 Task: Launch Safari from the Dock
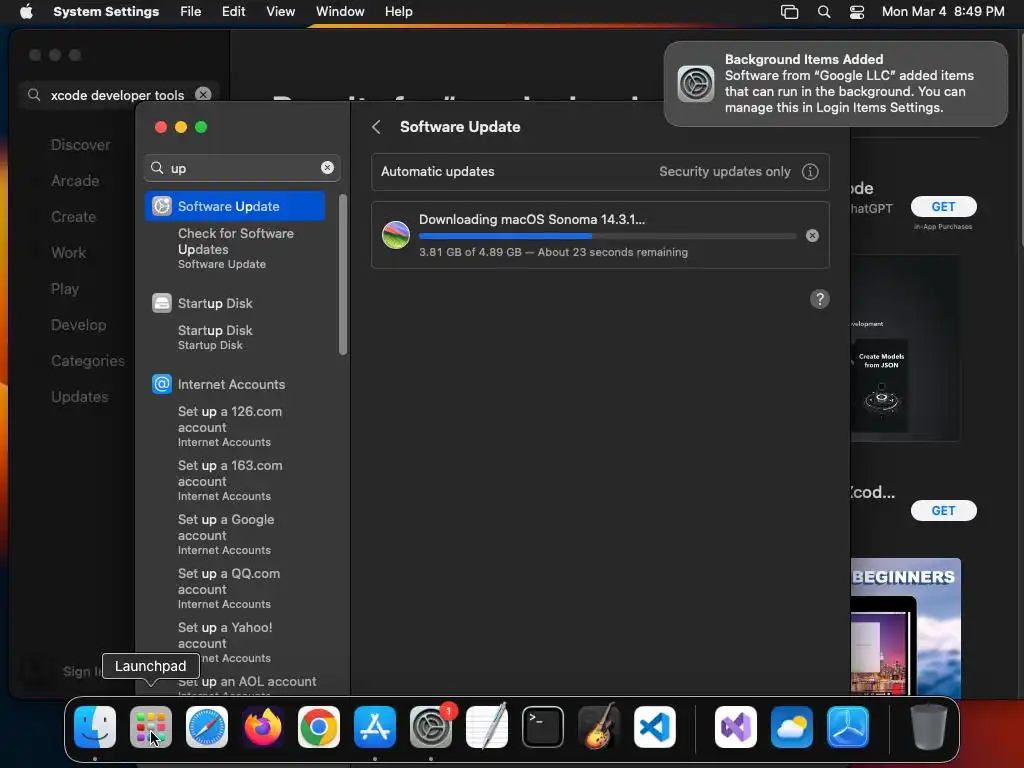coord(207,727)
